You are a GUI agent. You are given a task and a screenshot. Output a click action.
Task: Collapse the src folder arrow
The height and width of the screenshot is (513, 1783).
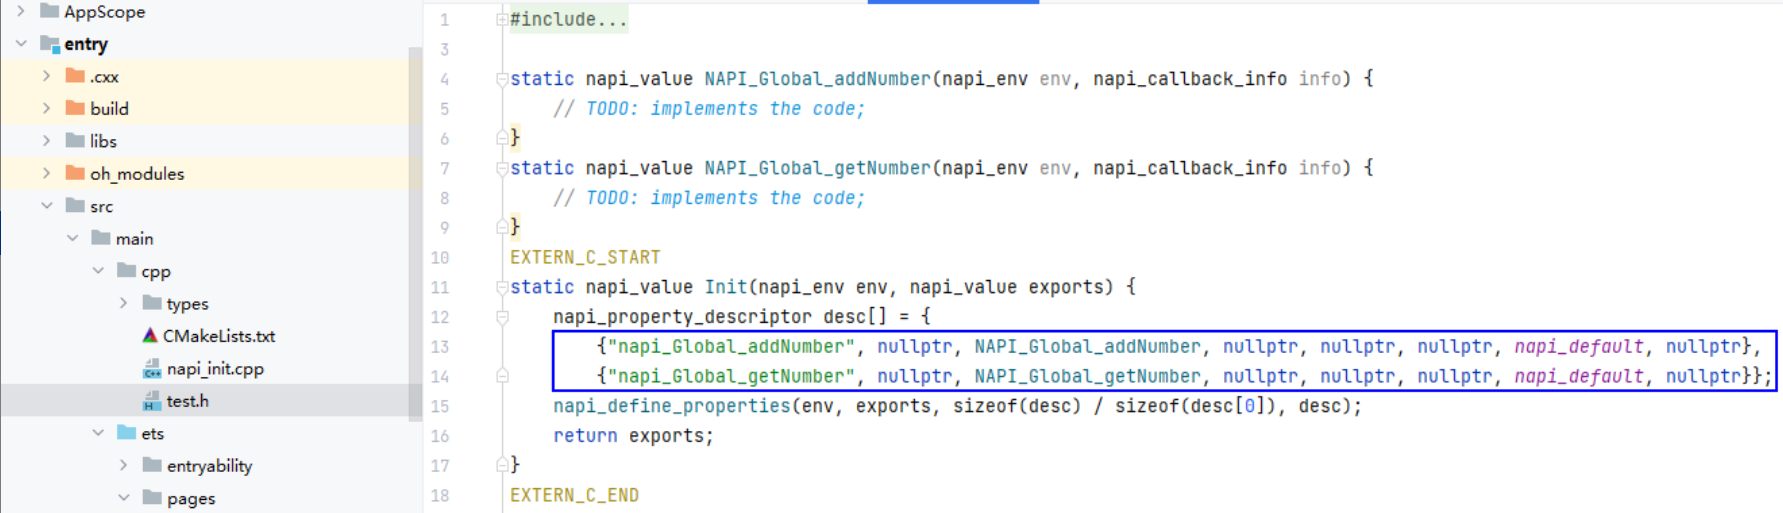click(46, 206)
